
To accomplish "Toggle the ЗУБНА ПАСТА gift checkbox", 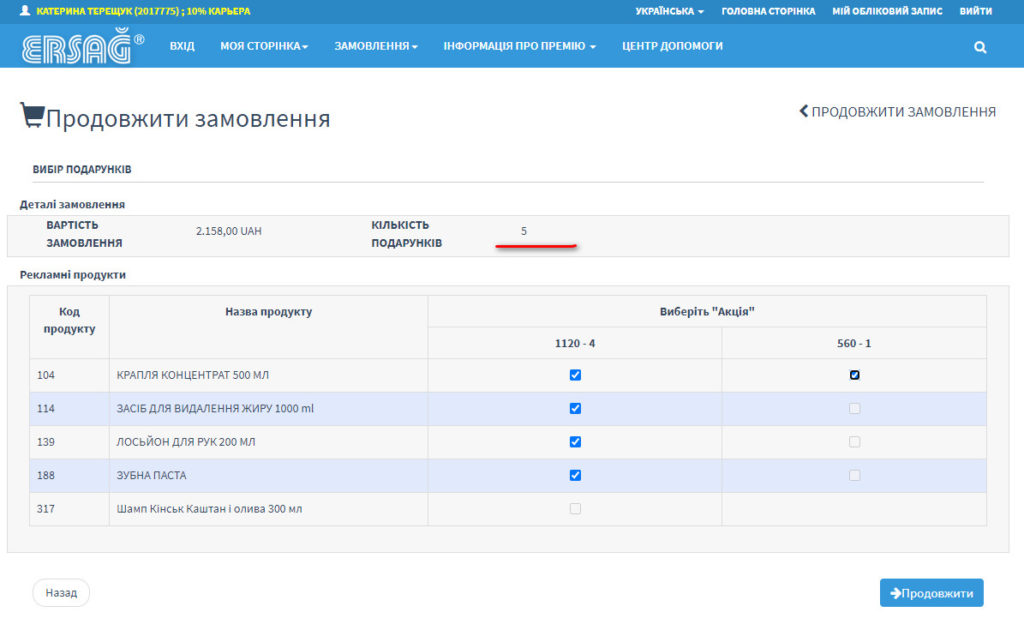I will pos(575,475).
